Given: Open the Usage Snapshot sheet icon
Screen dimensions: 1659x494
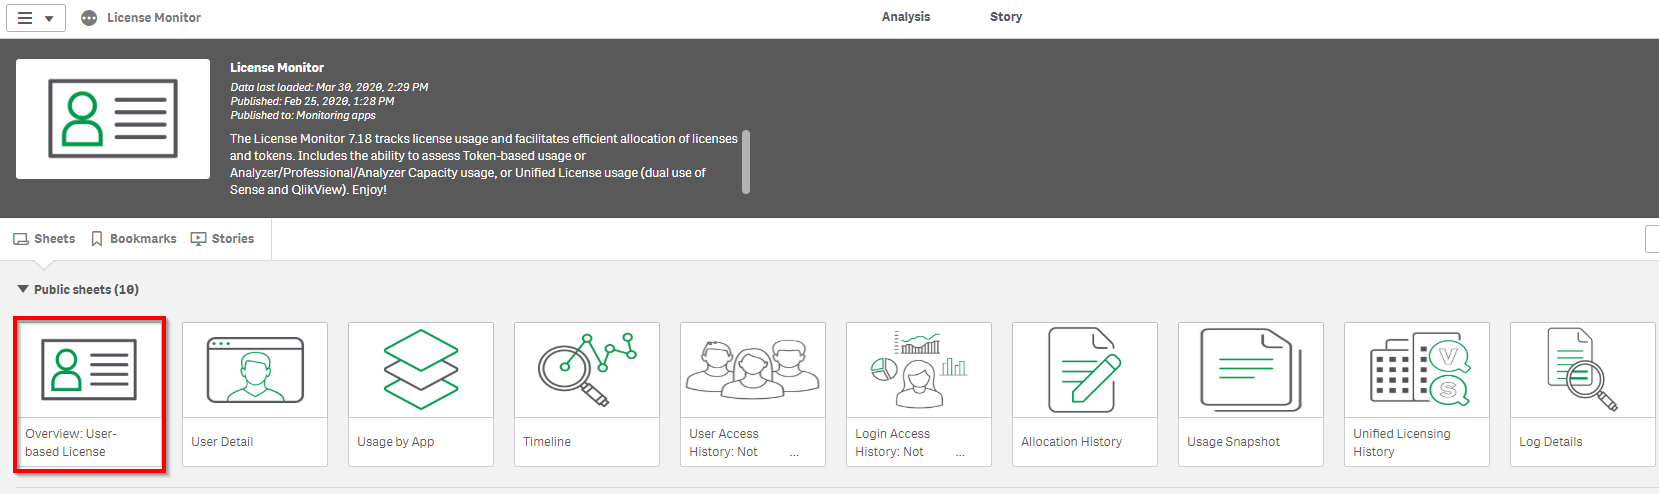Looking at the screenshot, I should click(1251, 370).
